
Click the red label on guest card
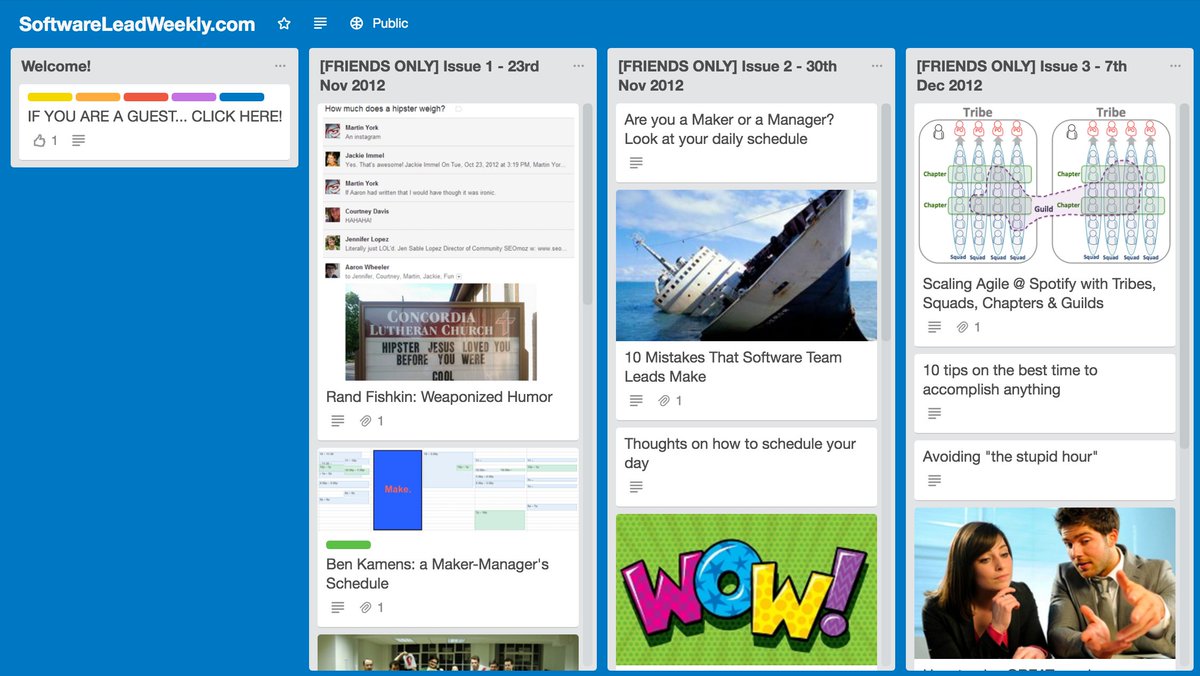146,97
